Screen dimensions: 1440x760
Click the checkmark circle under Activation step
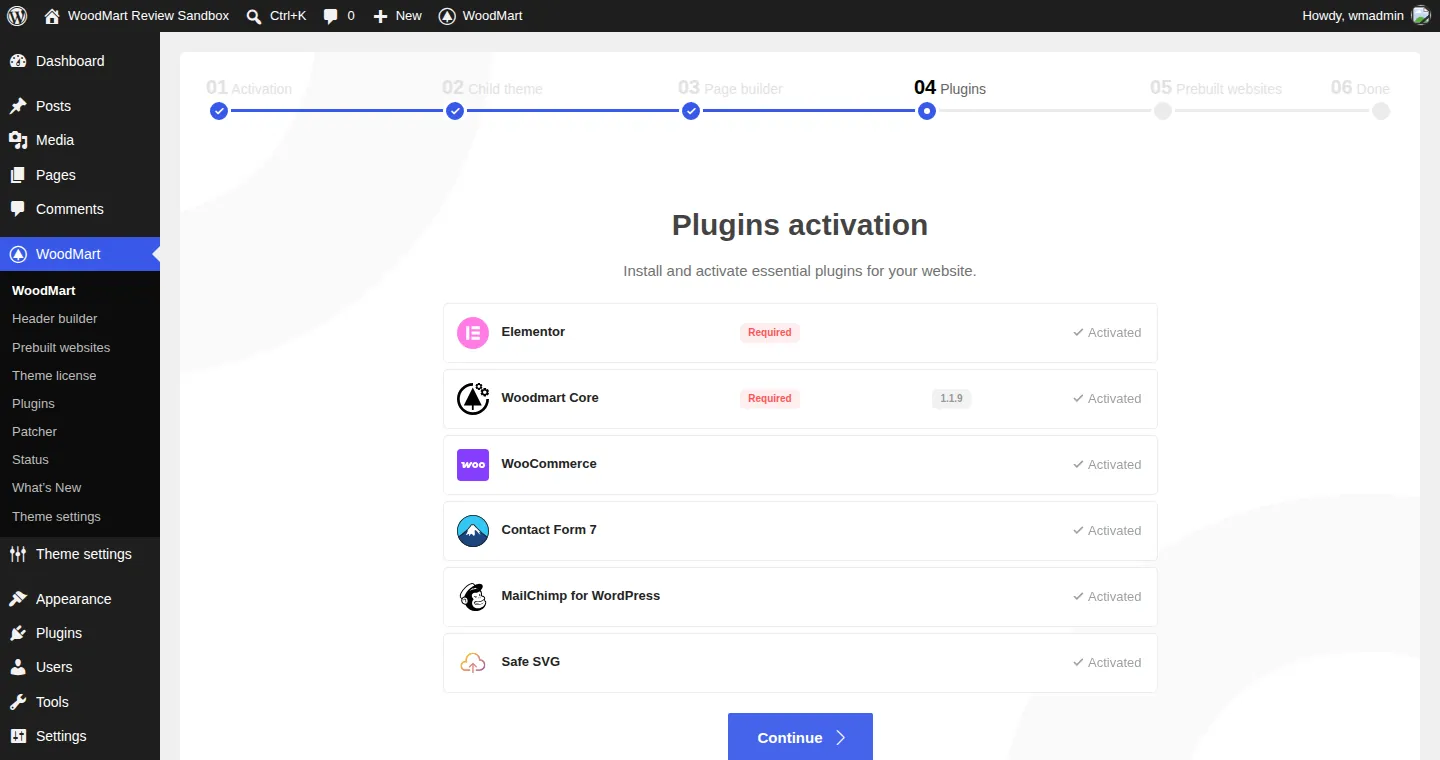pyautogui.click(x=219, y=111)
